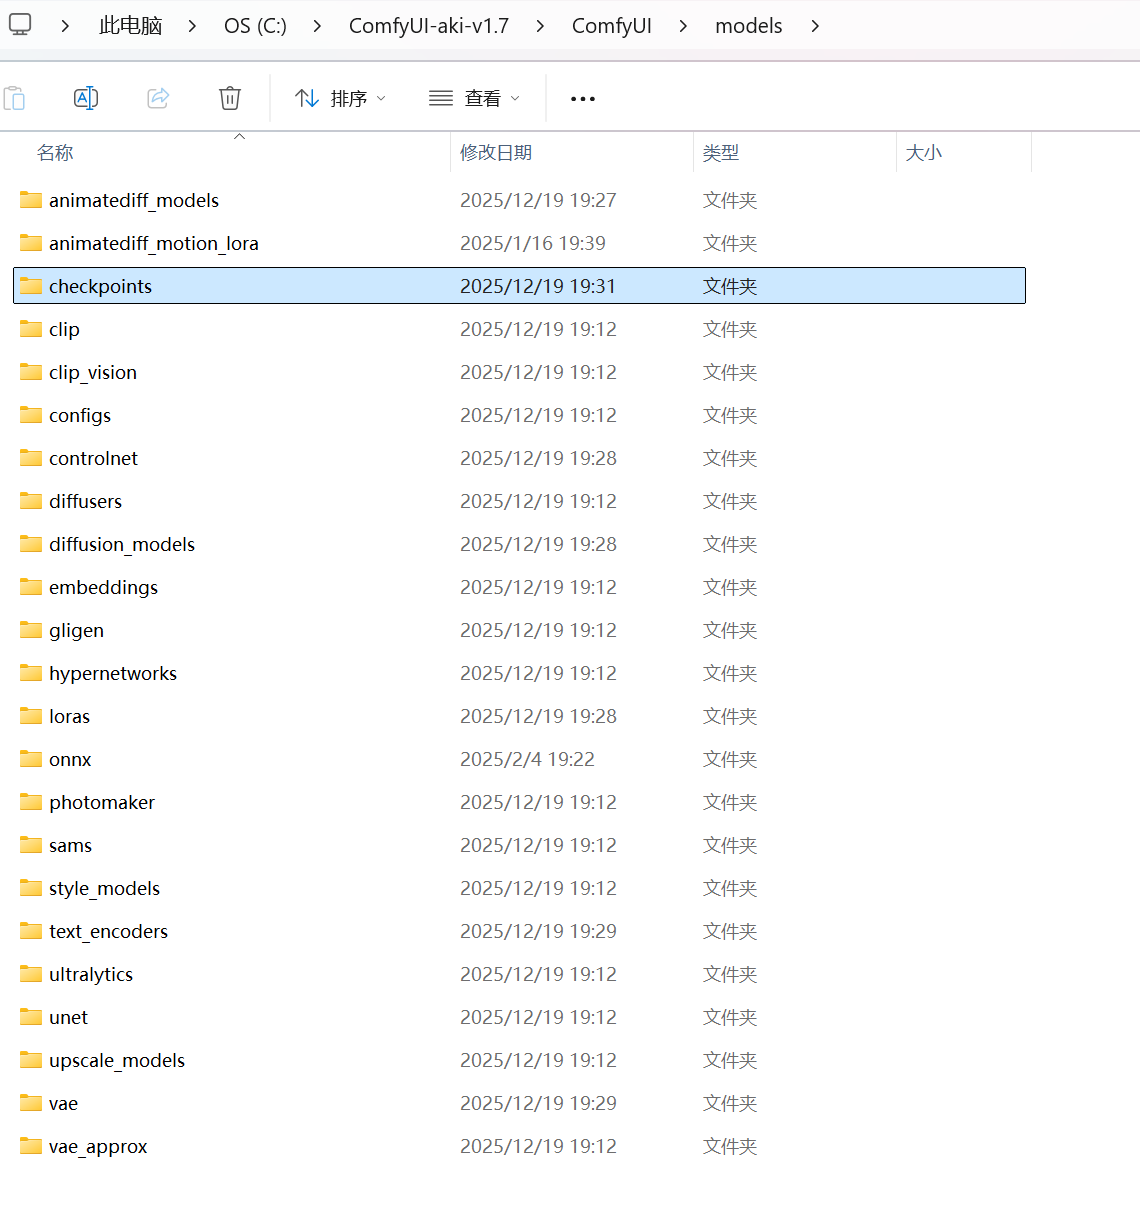The height and width of the screenshot is (1225, 1140).
Task: Select the clip folder icon
Action: (31, 329)
